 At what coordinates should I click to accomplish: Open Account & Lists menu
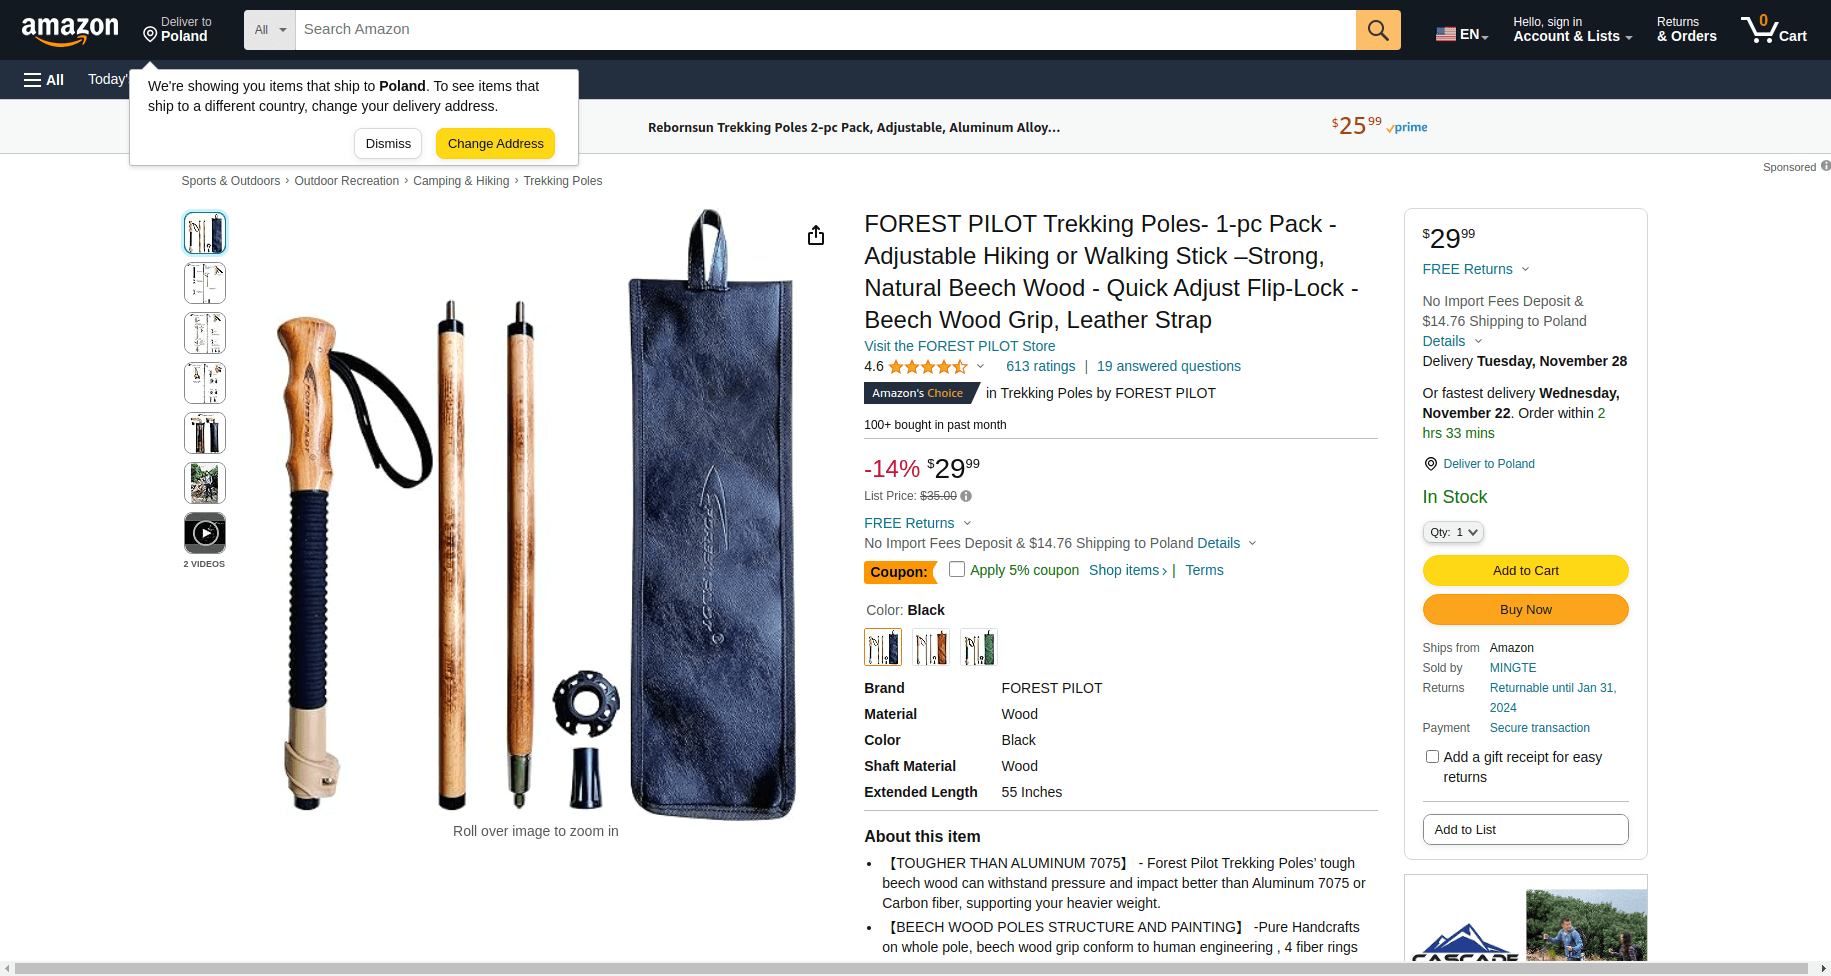(x=1572, y=30)
